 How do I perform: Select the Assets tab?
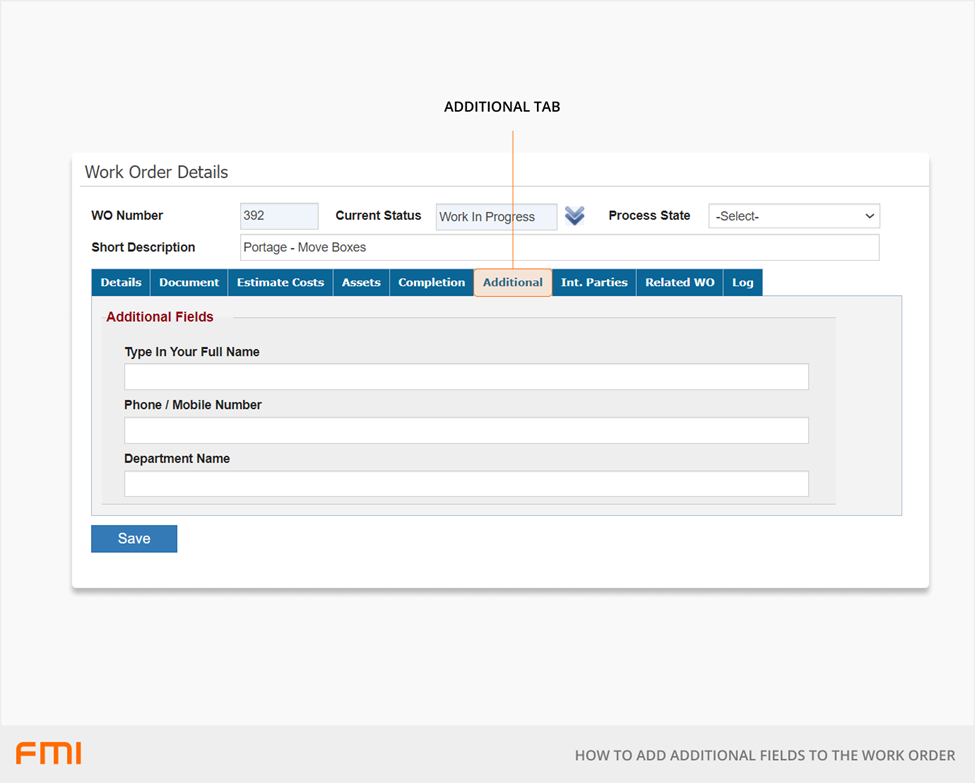(x=361, y=283)
